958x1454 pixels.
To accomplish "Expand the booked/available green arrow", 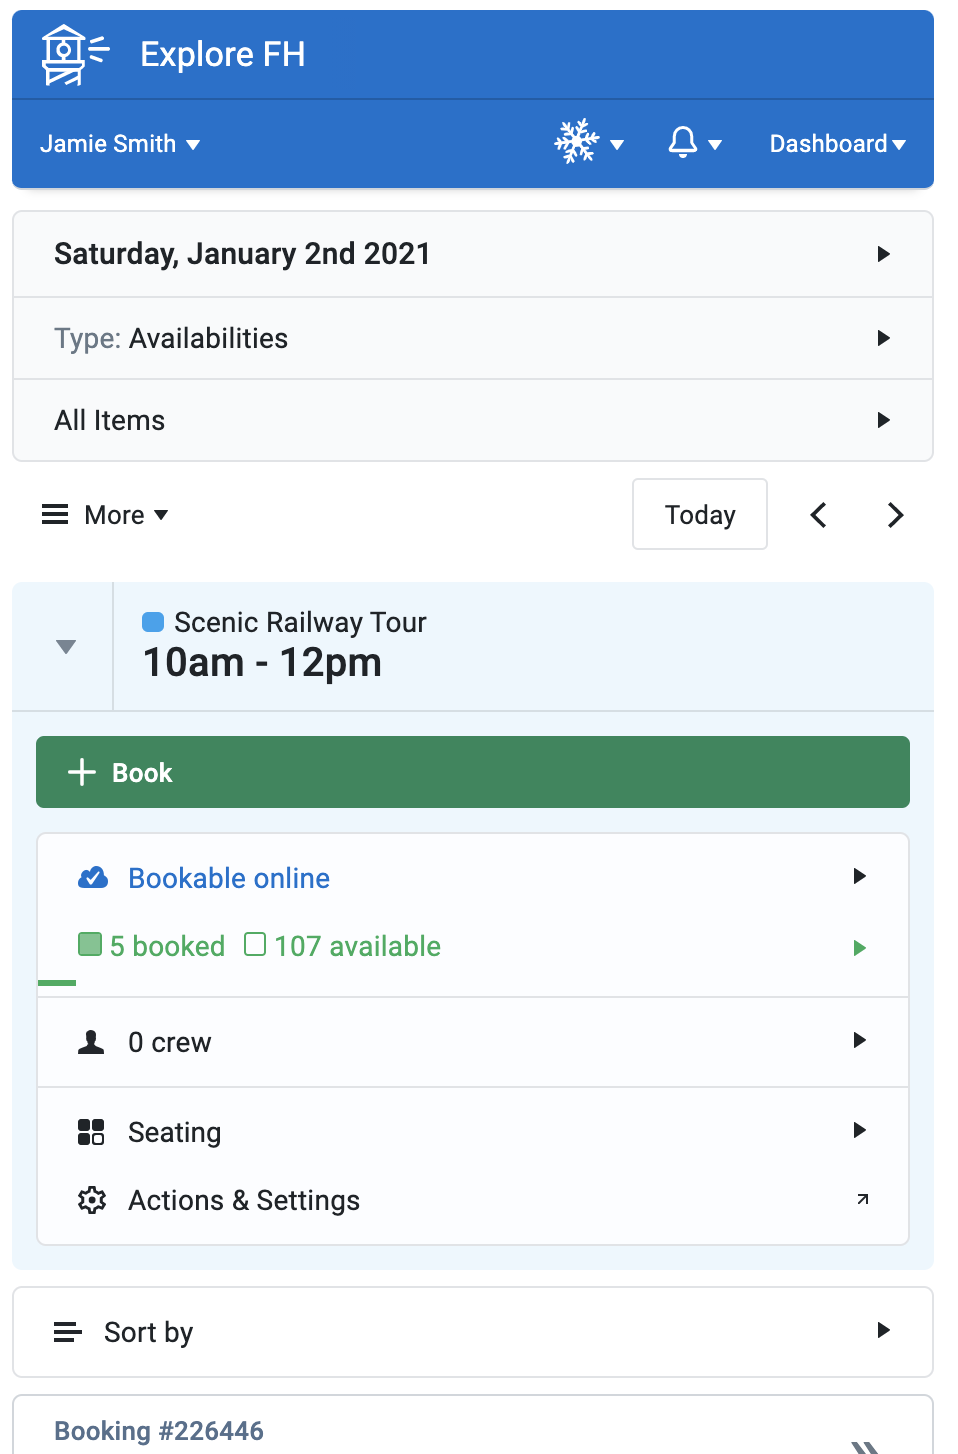I will (x=859, y=948).
